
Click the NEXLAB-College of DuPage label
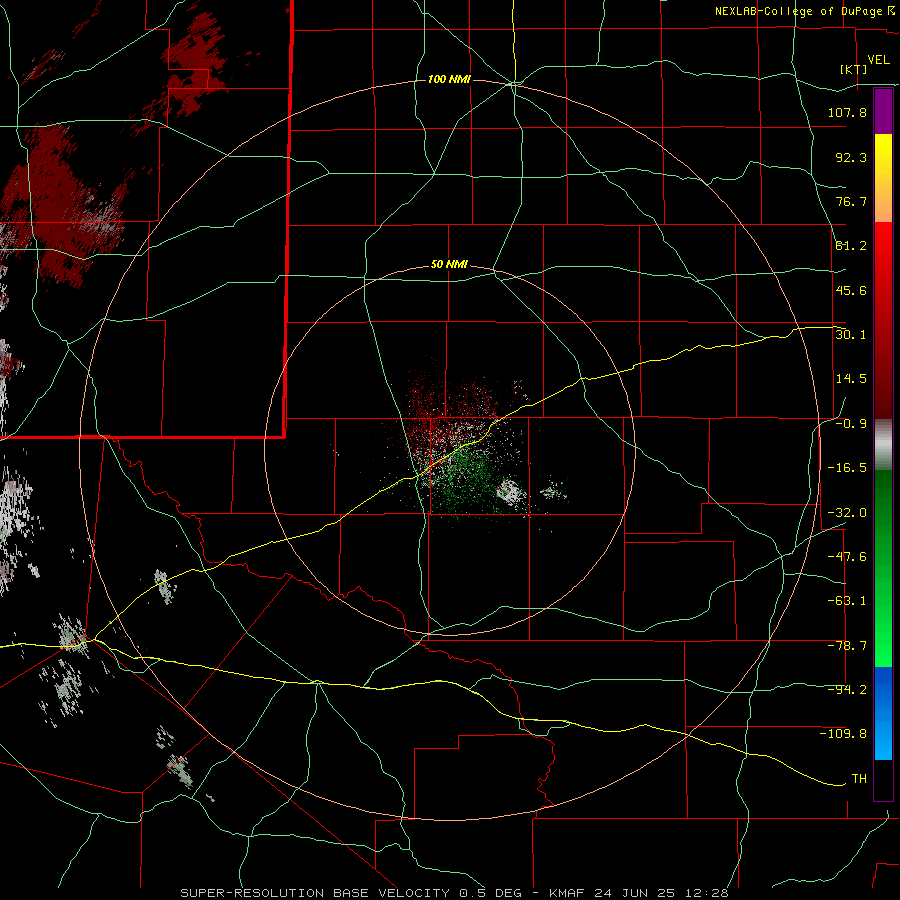(804, 11)
